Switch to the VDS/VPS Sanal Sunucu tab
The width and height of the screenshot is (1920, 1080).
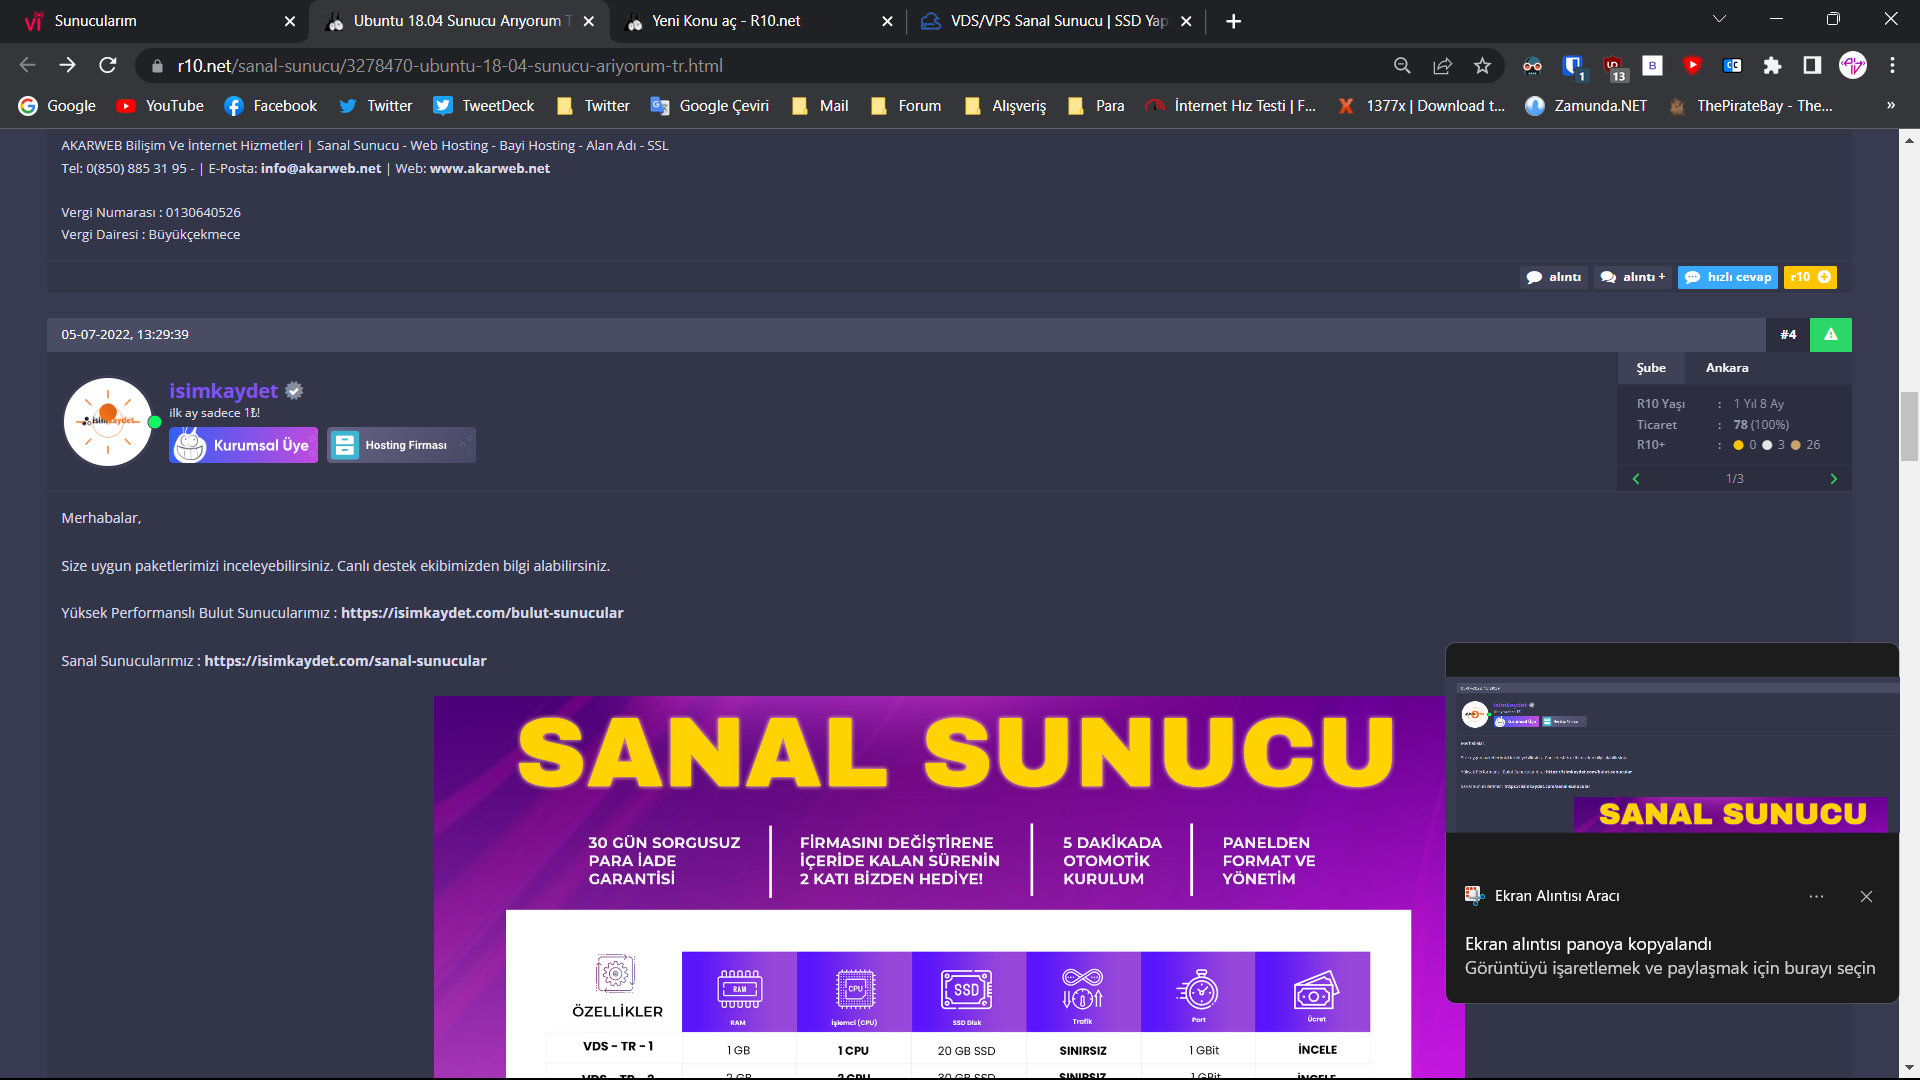point(1050,21)
